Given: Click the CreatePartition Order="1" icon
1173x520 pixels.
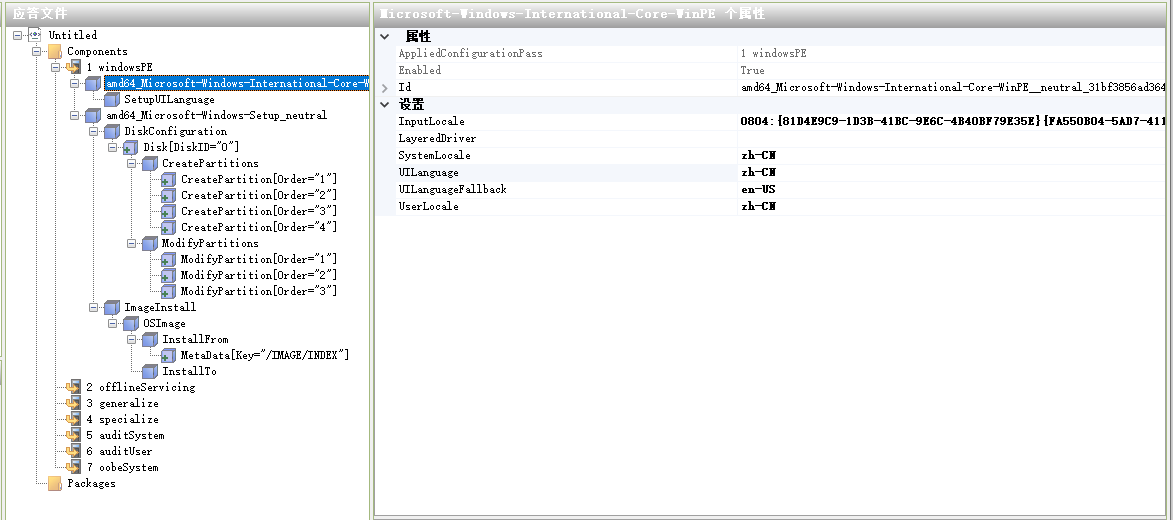Looking at the screenshot, I should coord(168,180).
